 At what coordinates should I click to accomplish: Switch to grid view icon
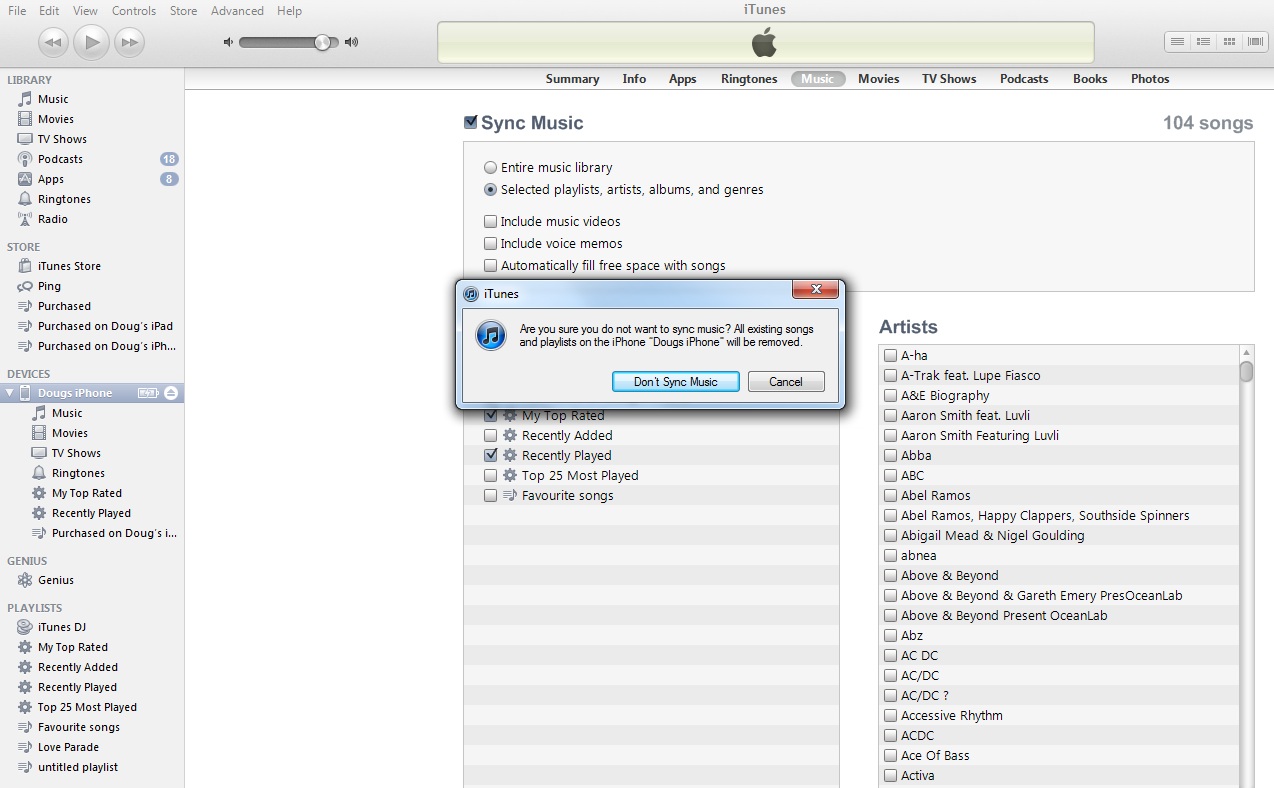click(1228, 42)
